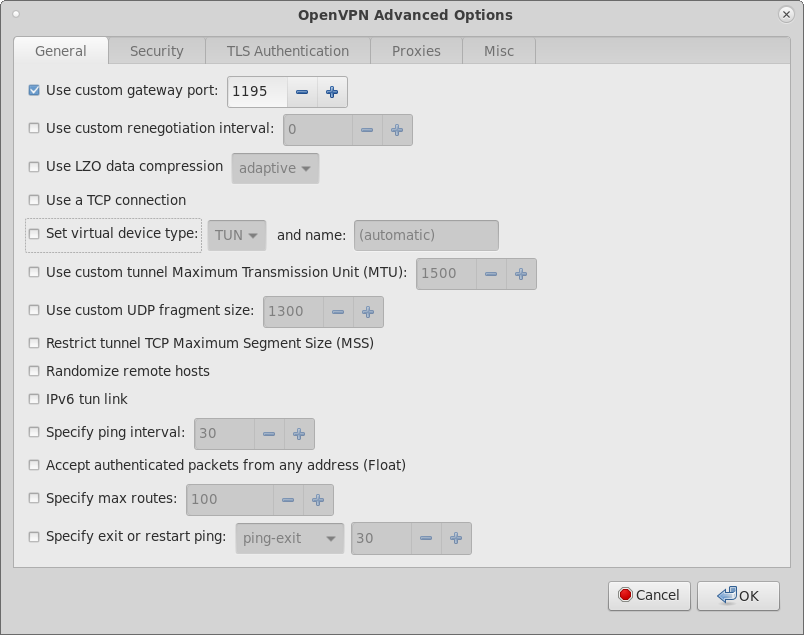This screenshot has width=804, height=635.
Task: Uncheck Use custom gateway port
Action: click(34, 90)
